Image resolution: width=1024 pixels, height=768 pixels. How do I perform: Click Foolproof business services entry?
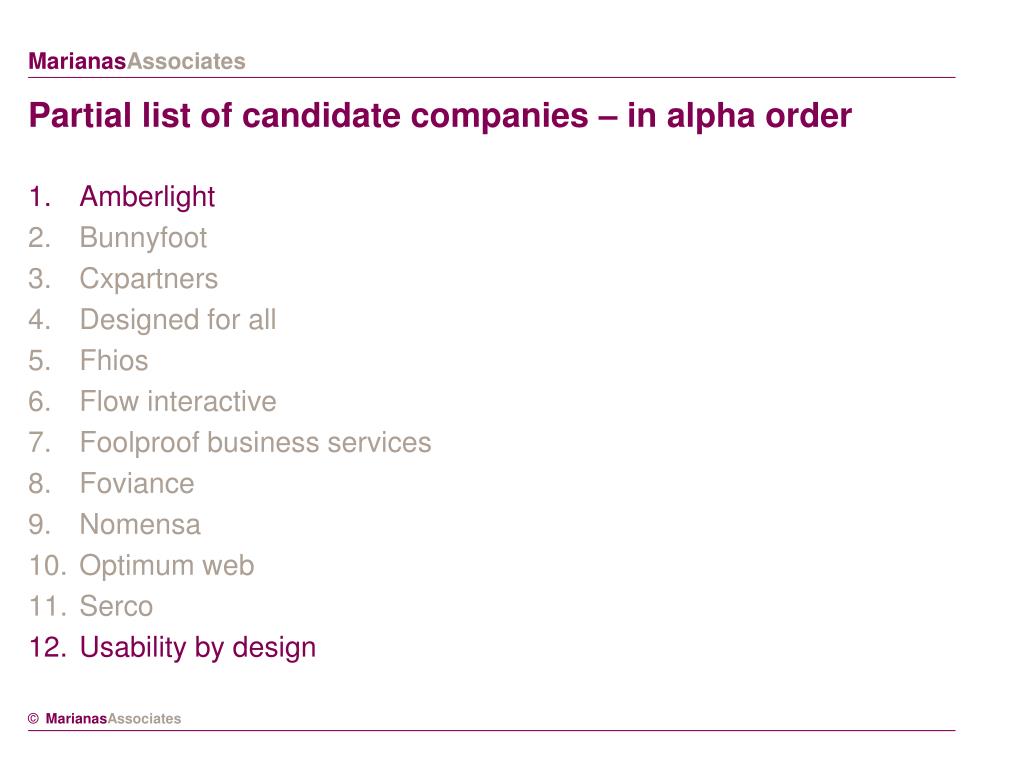255,443
